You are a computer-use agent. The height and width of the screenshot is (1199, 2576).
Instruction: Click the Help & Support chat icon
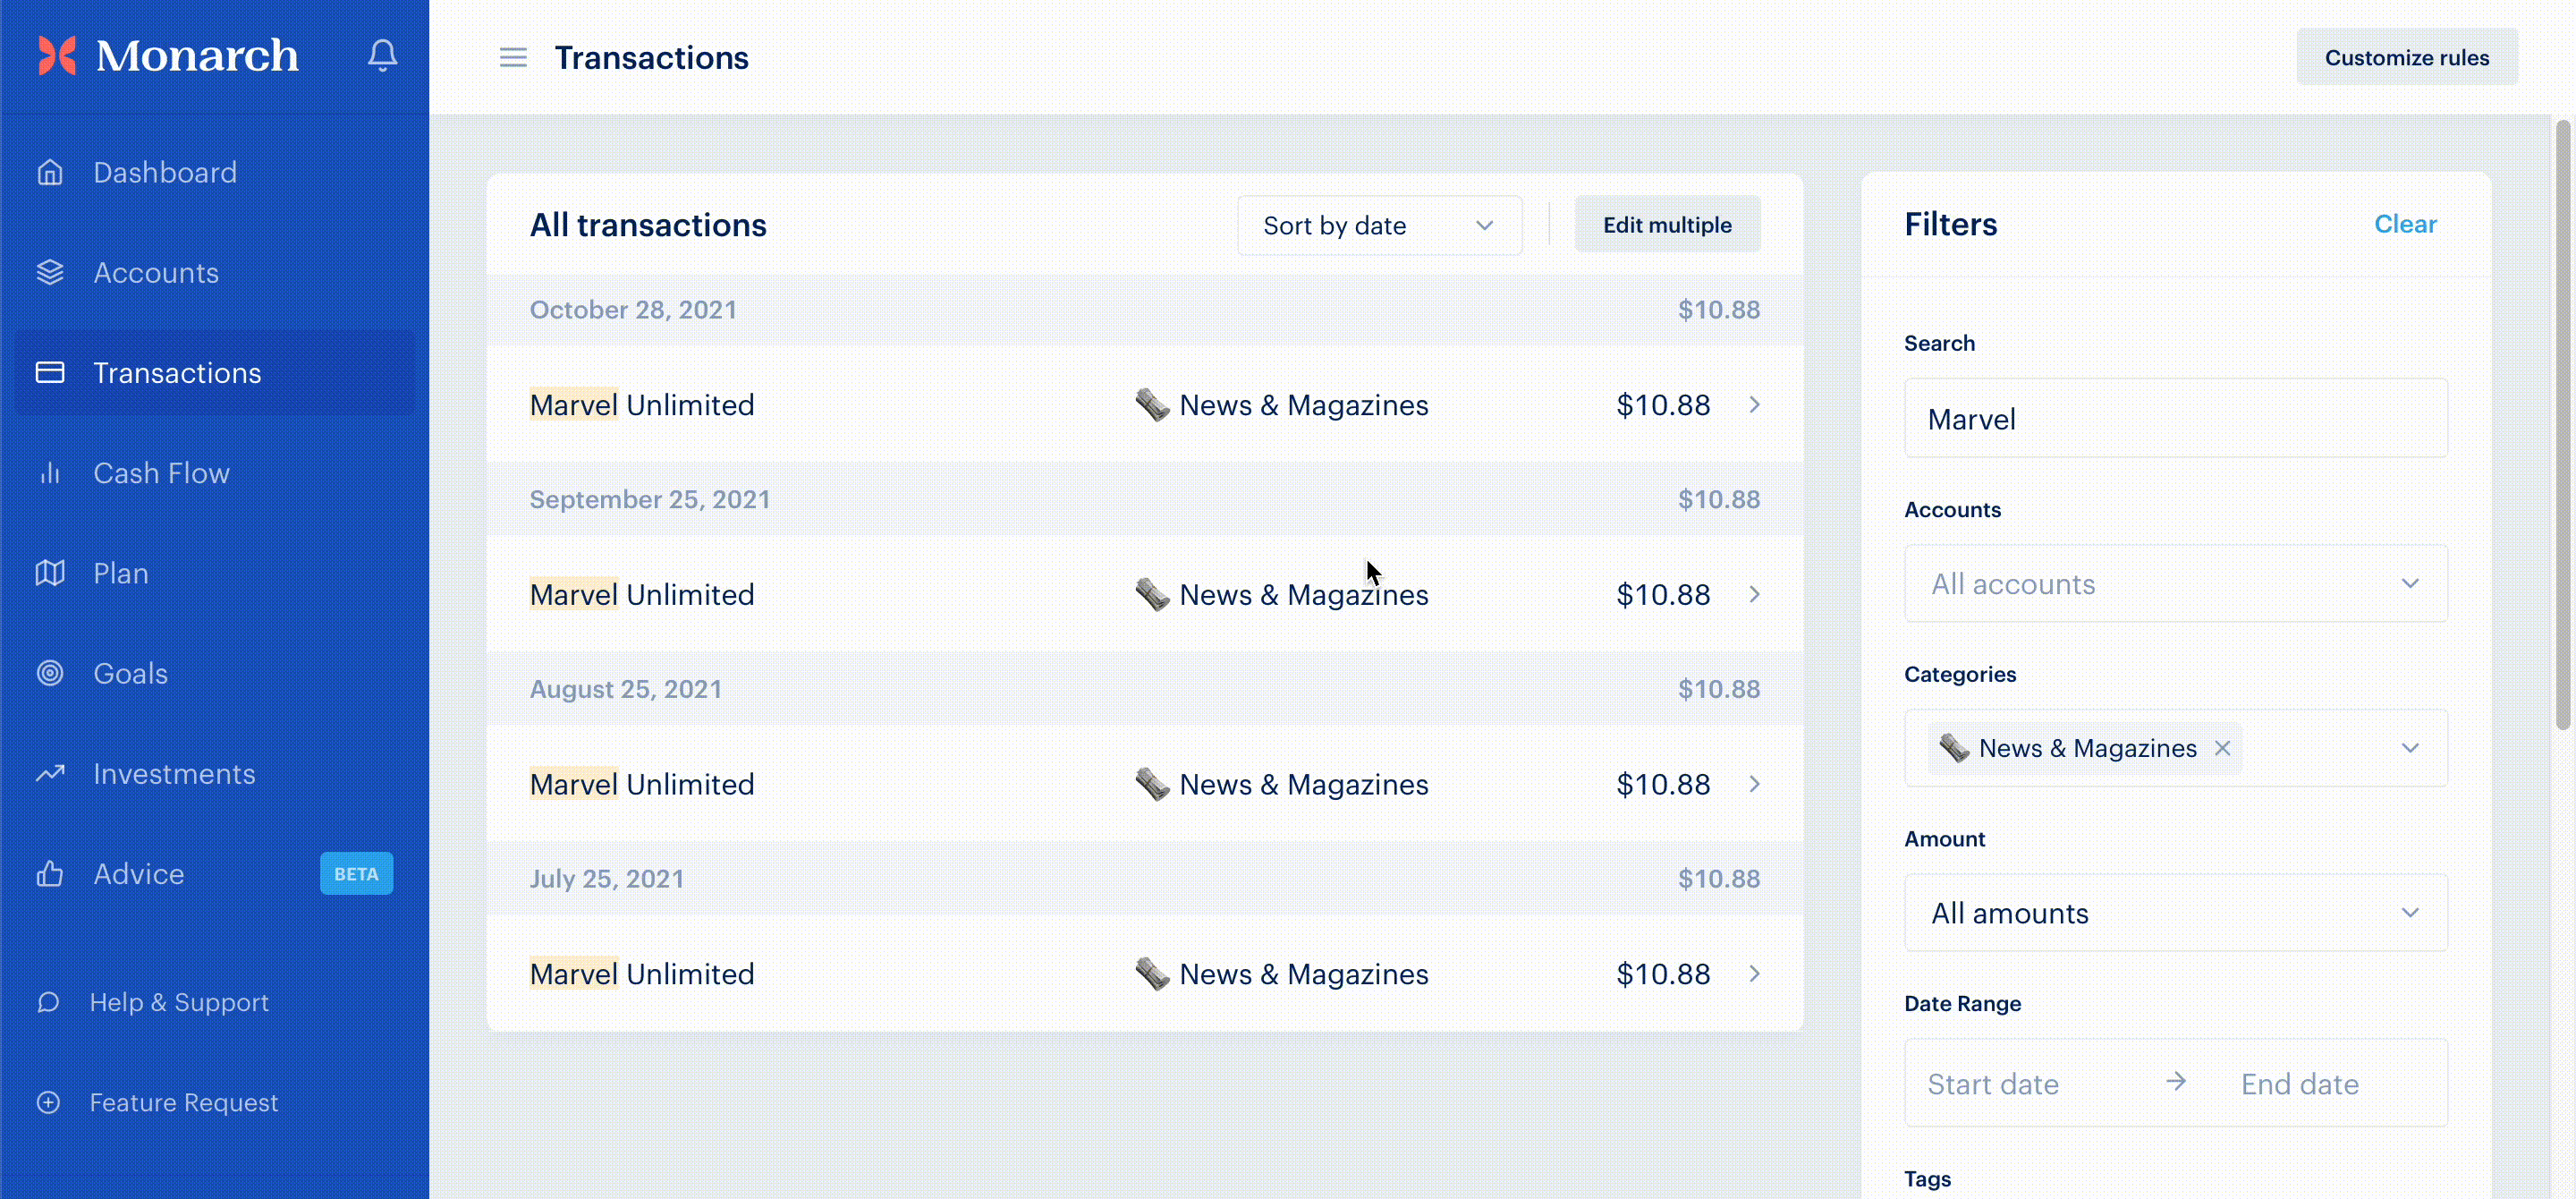click(48, 1002)
